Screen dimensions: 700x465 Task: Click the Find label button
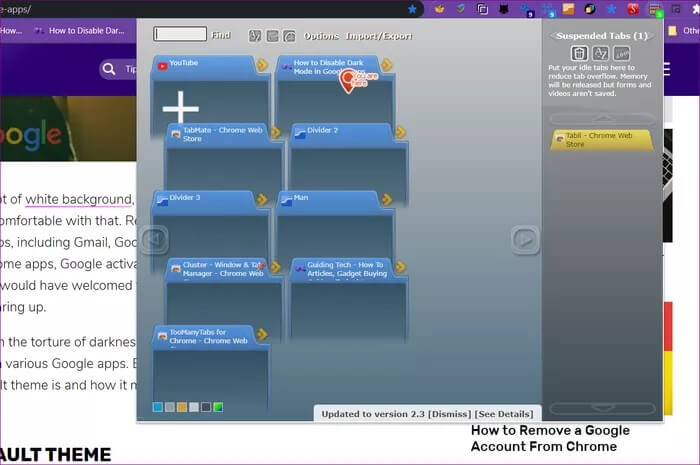point(221,35)
